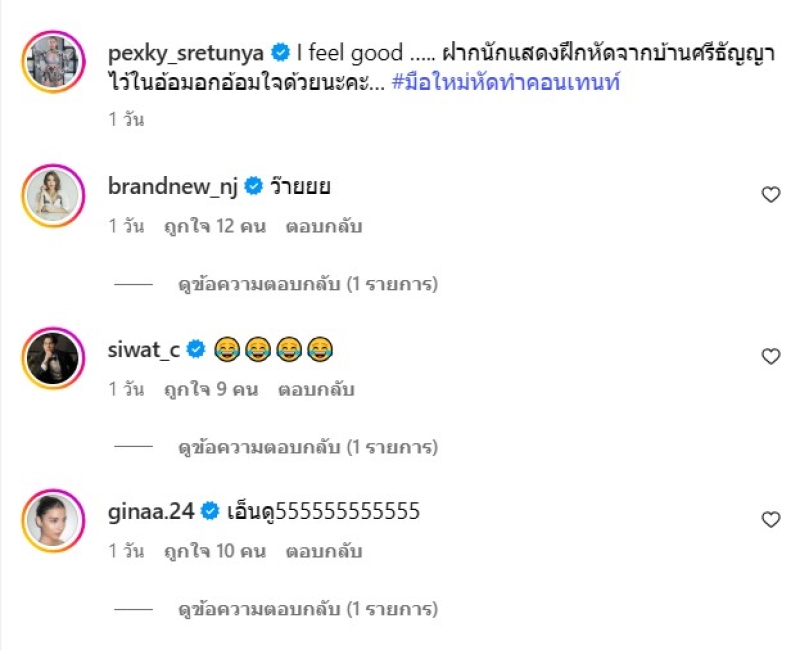Screen dimensions: 800x650
Task: Toggle heart on ginaa.24's comment
Action: tap(770, 520)
